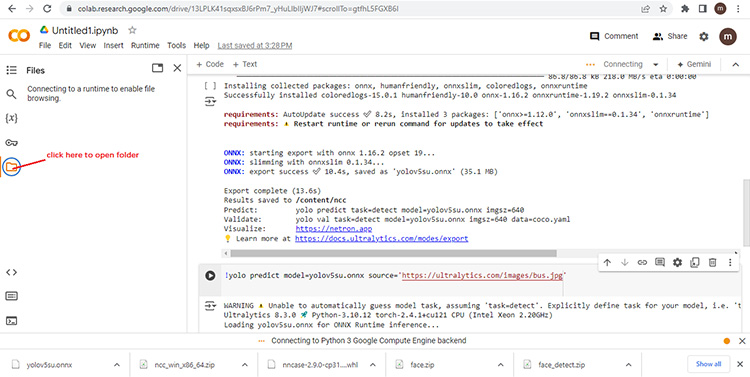750x377 pixels.
Task: Select the export cell run bracket
Action: (210, 86)
